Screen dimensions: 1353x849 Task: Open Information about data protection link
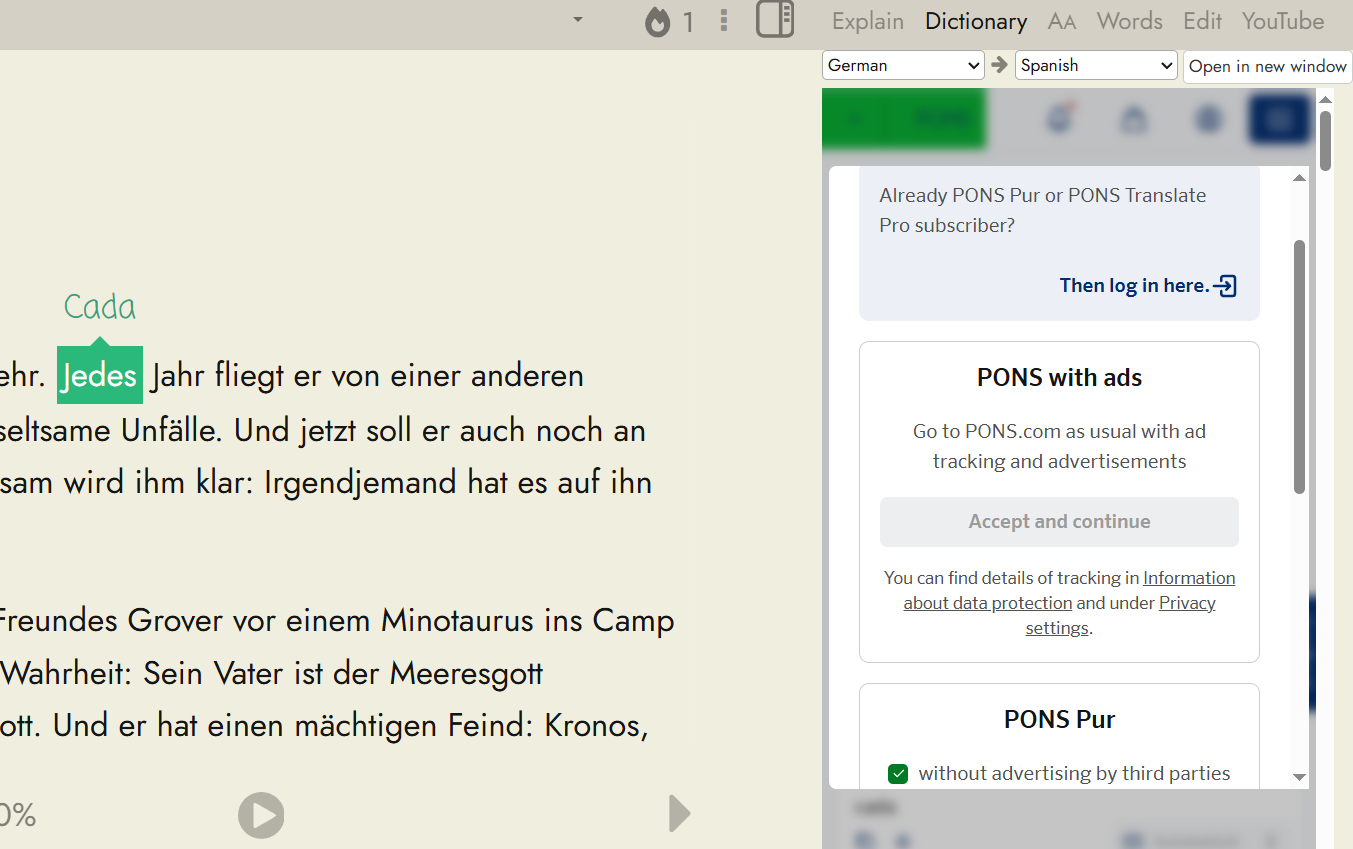point(987,603)
